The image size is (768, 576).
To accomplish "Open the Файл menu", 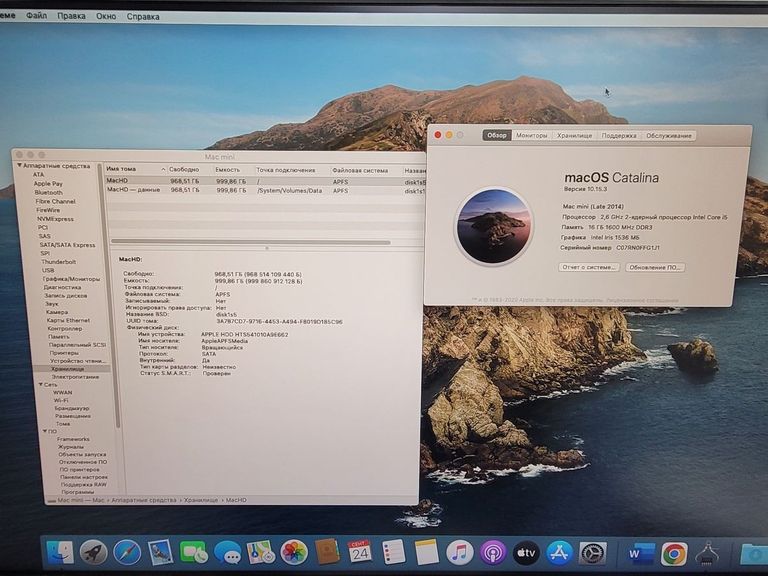I will click(x=36, y=16).
